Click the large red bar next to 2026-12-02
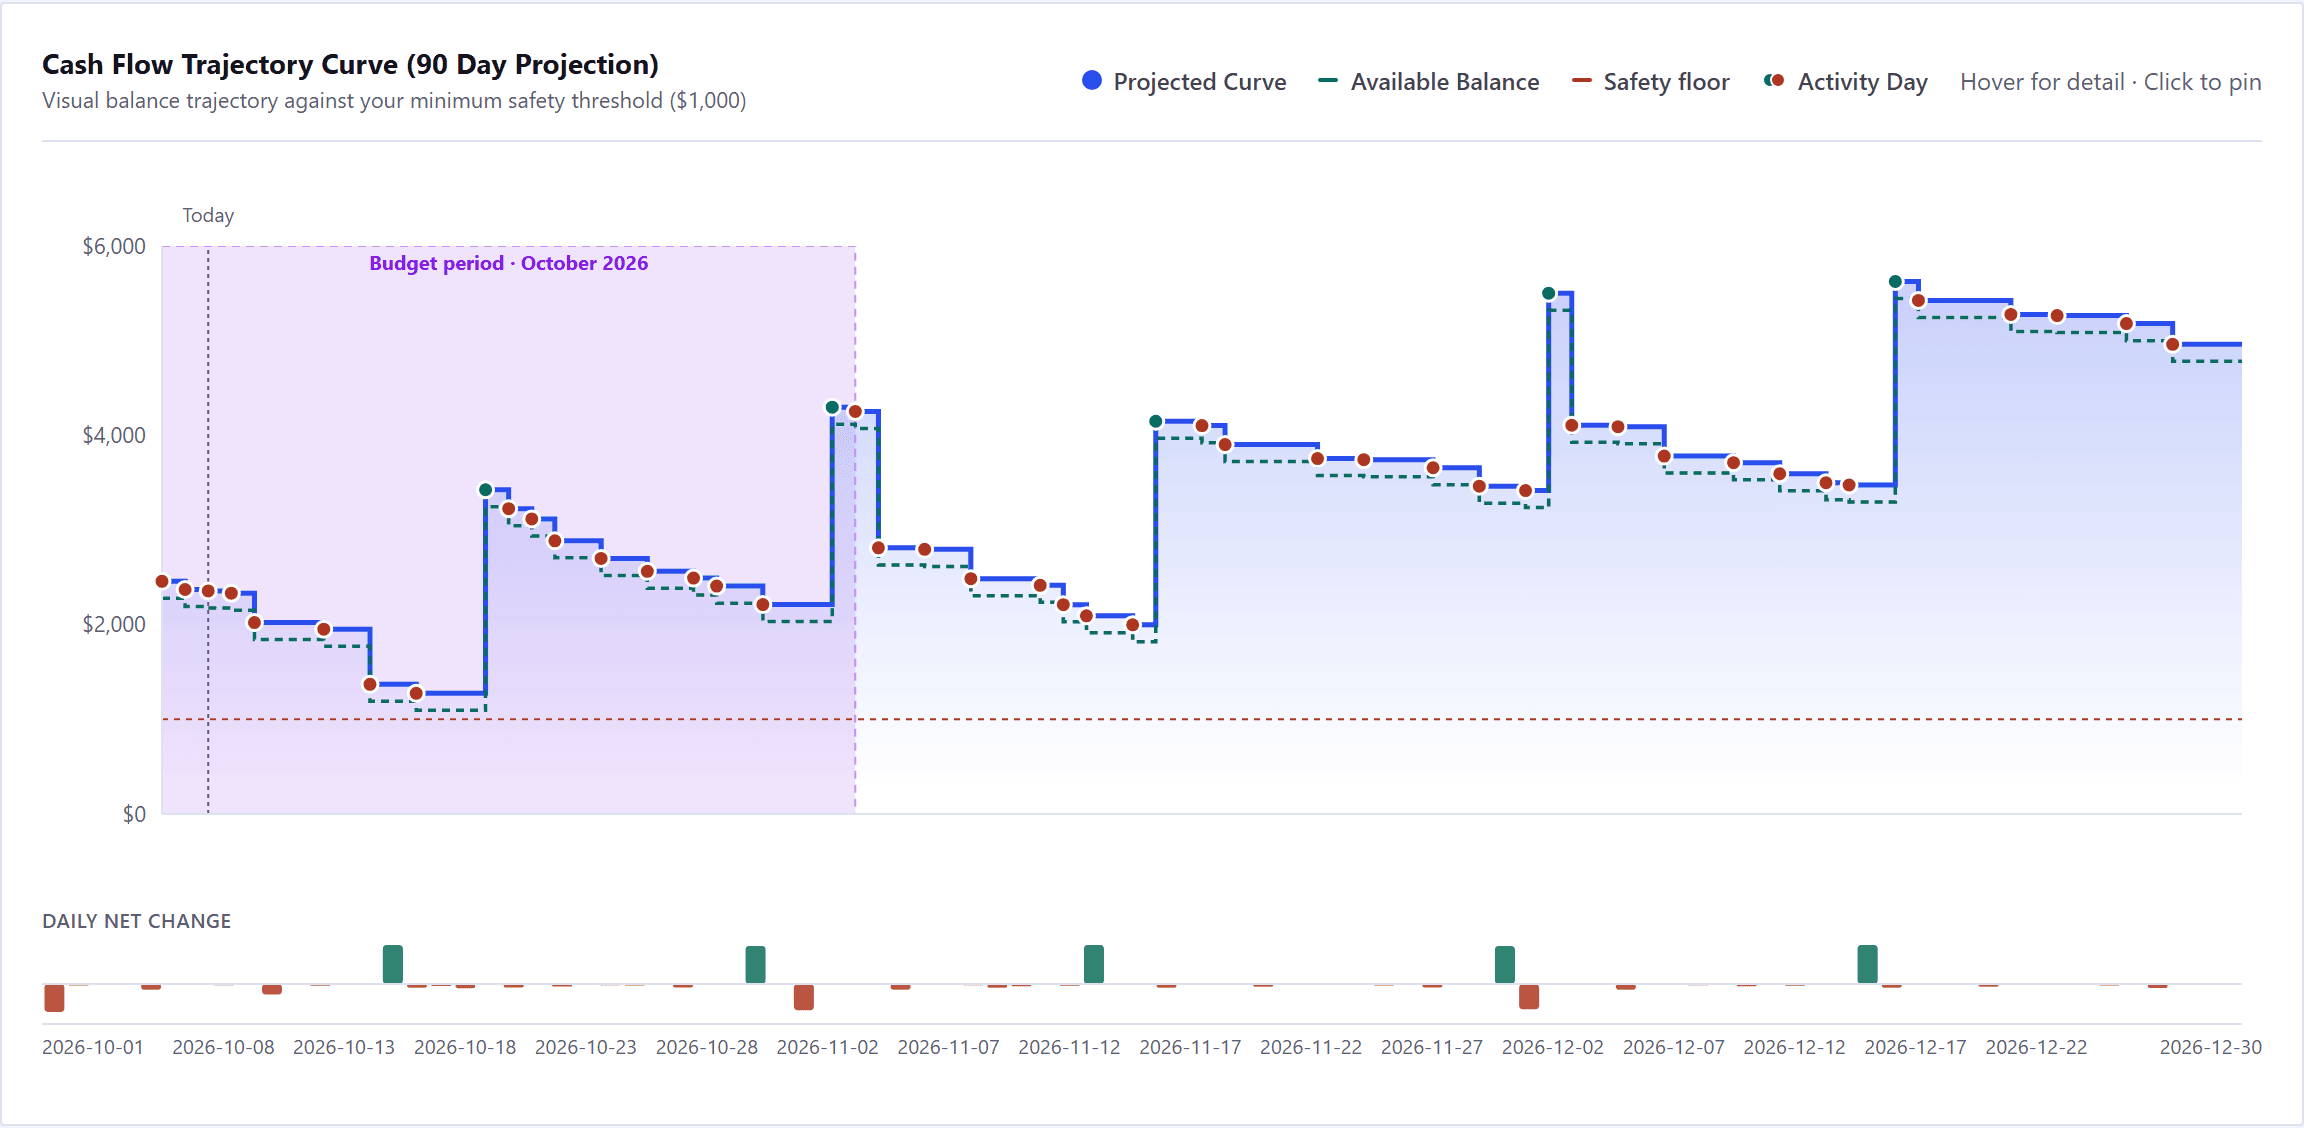The image size is (2304, 1128). coord(1529,997)
